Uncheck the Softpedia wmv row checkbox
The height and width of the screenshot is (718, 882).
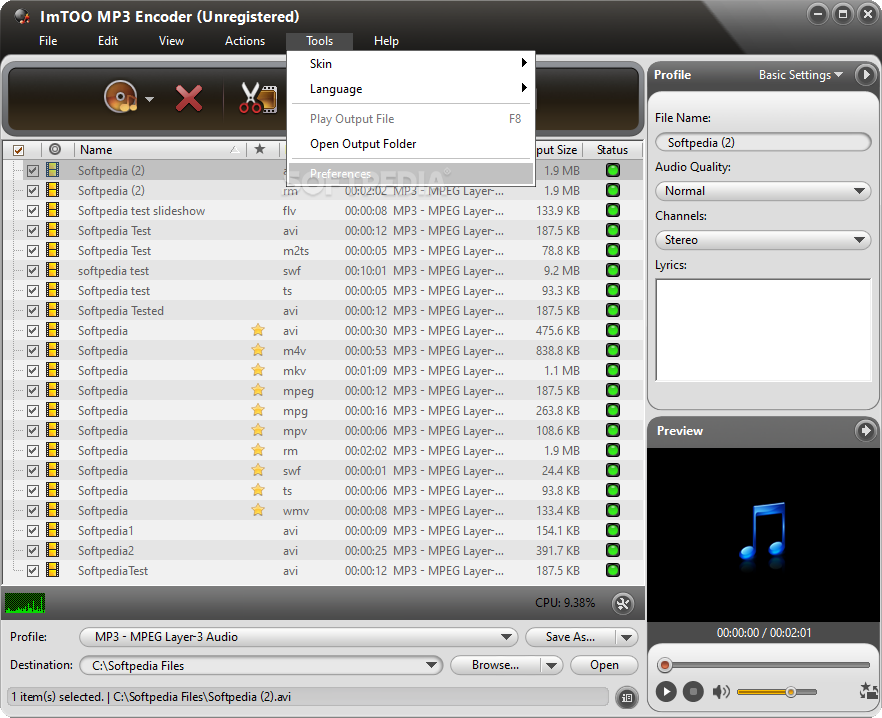pos(33,511)
